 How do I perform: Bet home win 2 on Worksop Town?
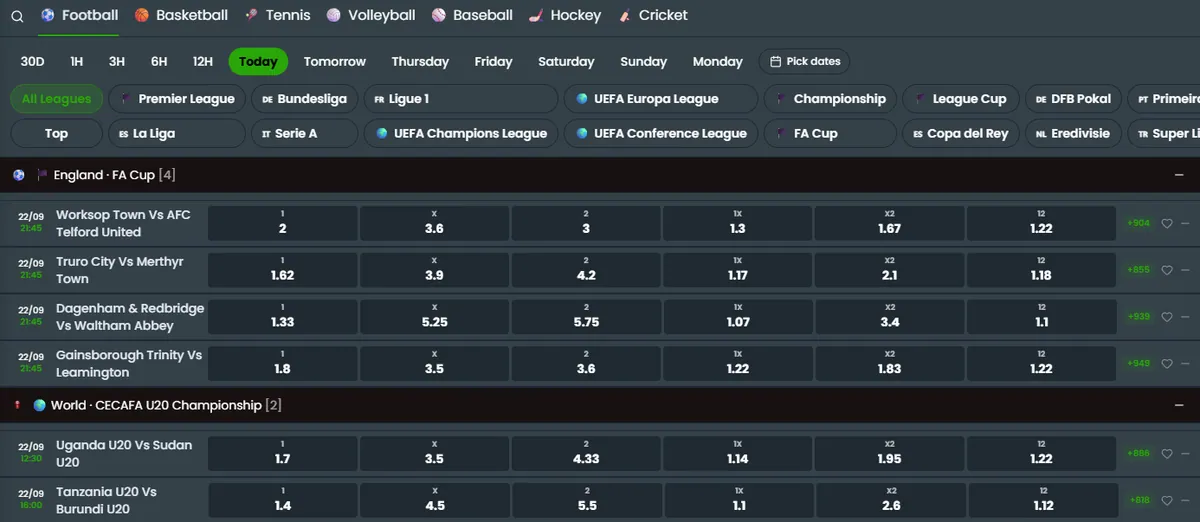tap(282, 223)
